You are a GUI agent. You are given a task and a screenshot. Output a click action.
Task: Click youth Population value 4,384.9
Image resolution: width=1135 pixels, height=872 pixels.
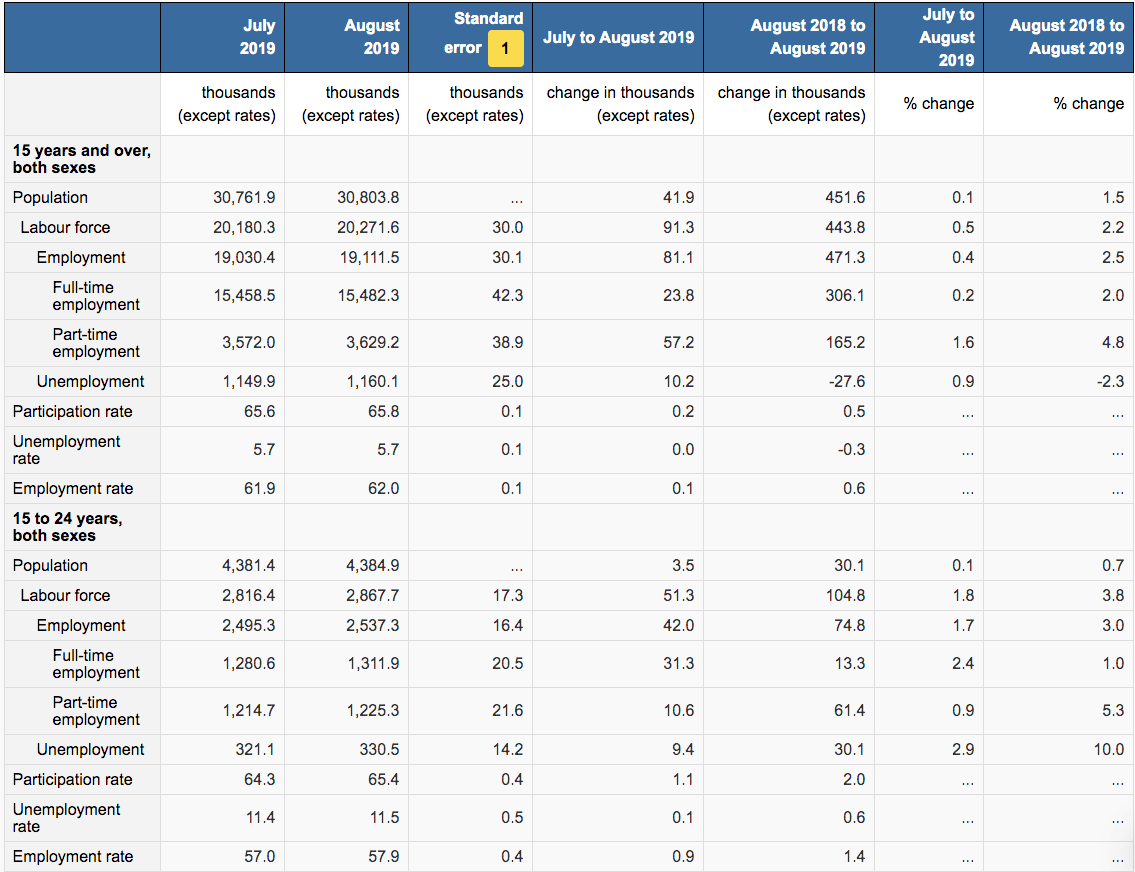pos(372,566)
